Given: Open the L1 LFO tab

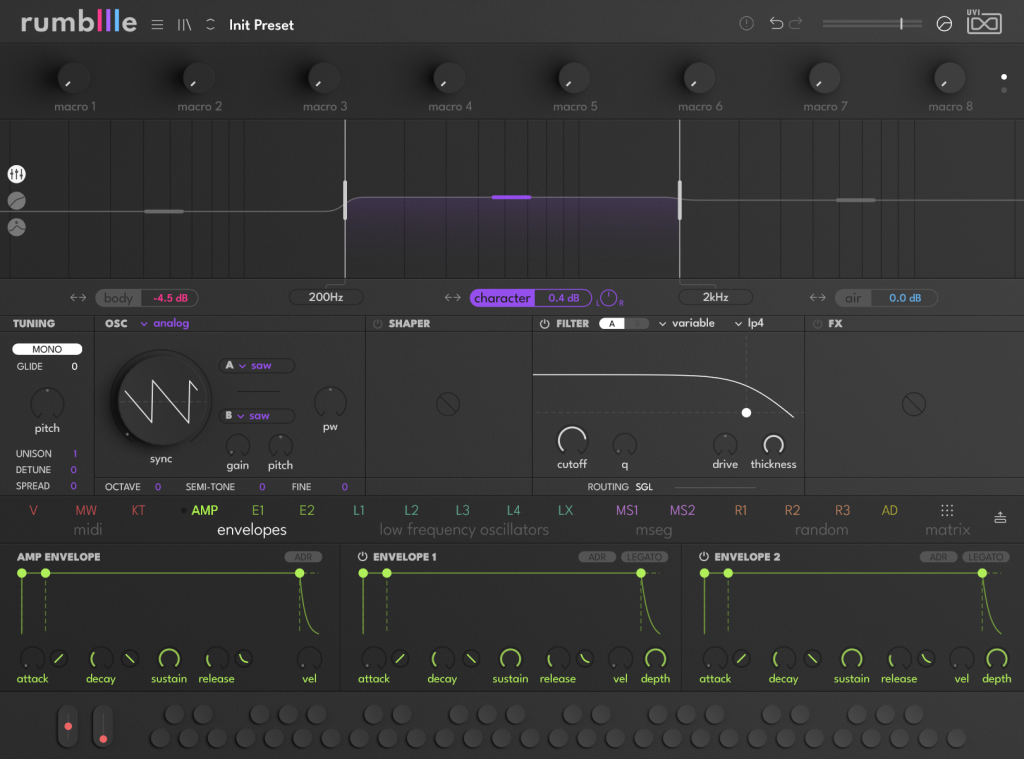Looking at the screenshot, I should [359, 510].
